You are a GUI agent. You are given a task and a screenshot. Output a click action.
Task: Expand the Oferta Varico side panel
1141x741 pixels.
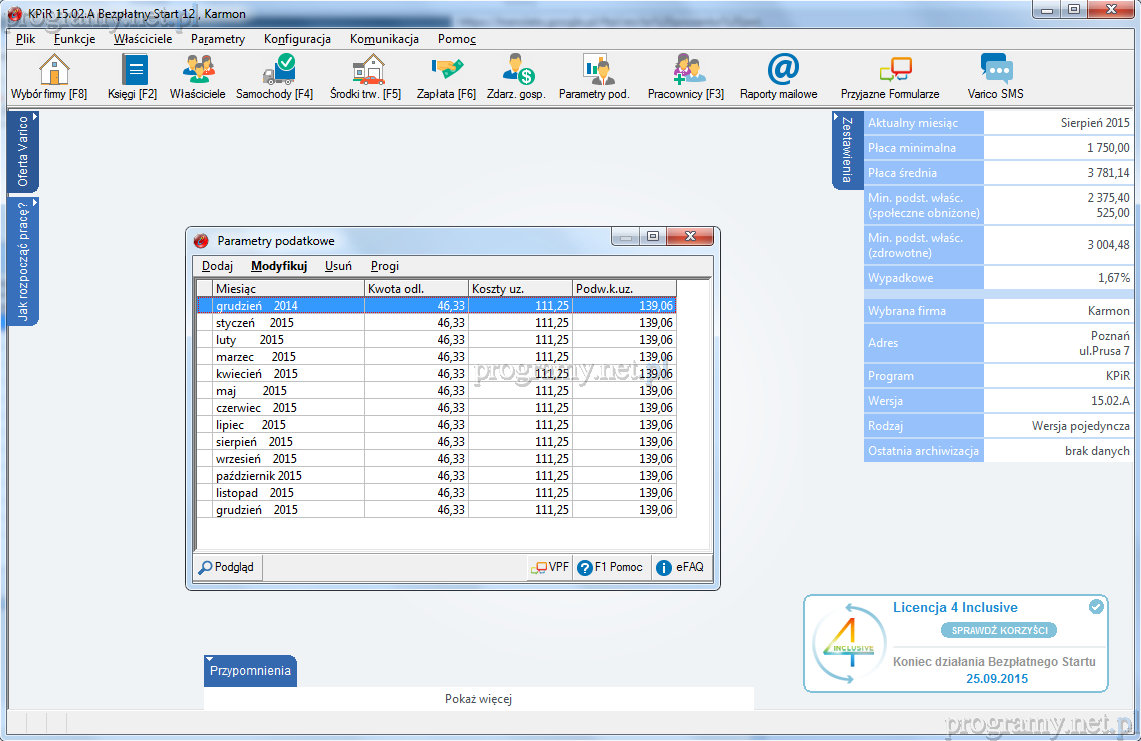click(x=23, y=151)
